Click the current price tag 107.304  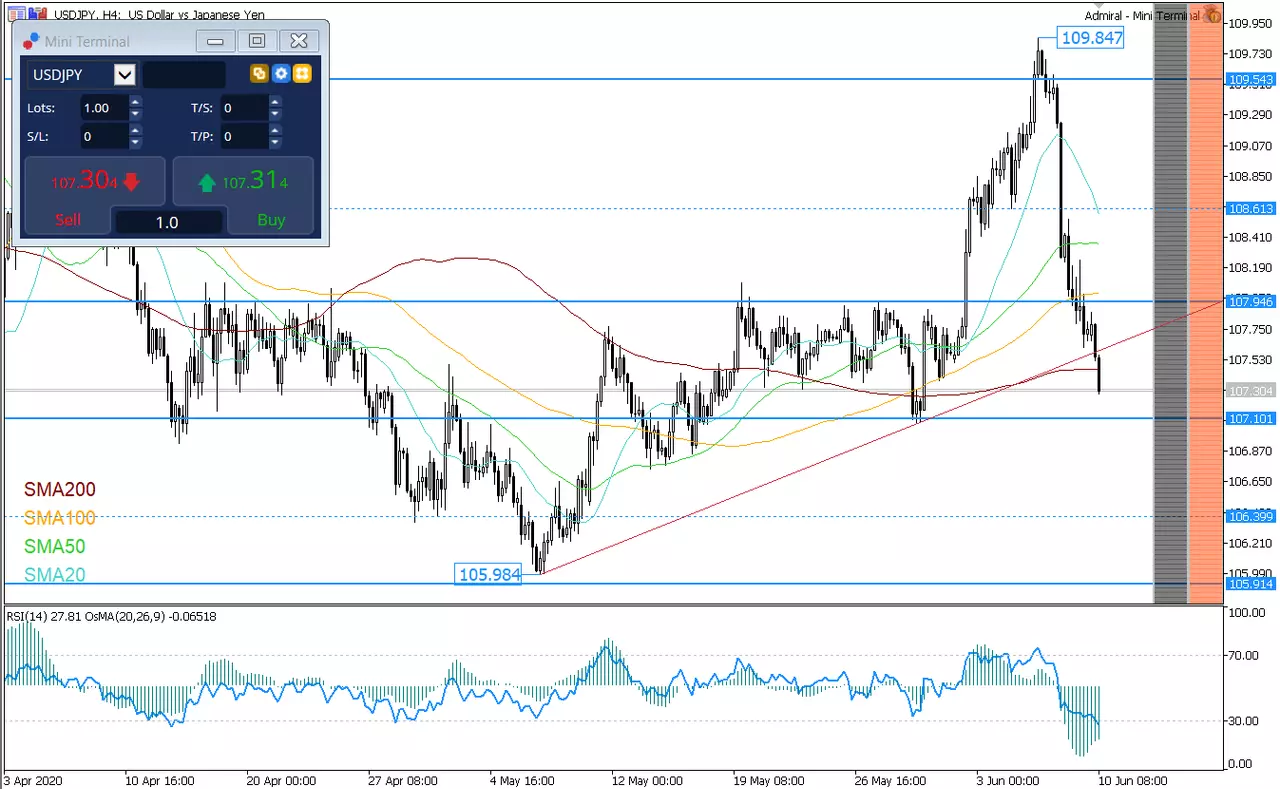point(1250,391)
